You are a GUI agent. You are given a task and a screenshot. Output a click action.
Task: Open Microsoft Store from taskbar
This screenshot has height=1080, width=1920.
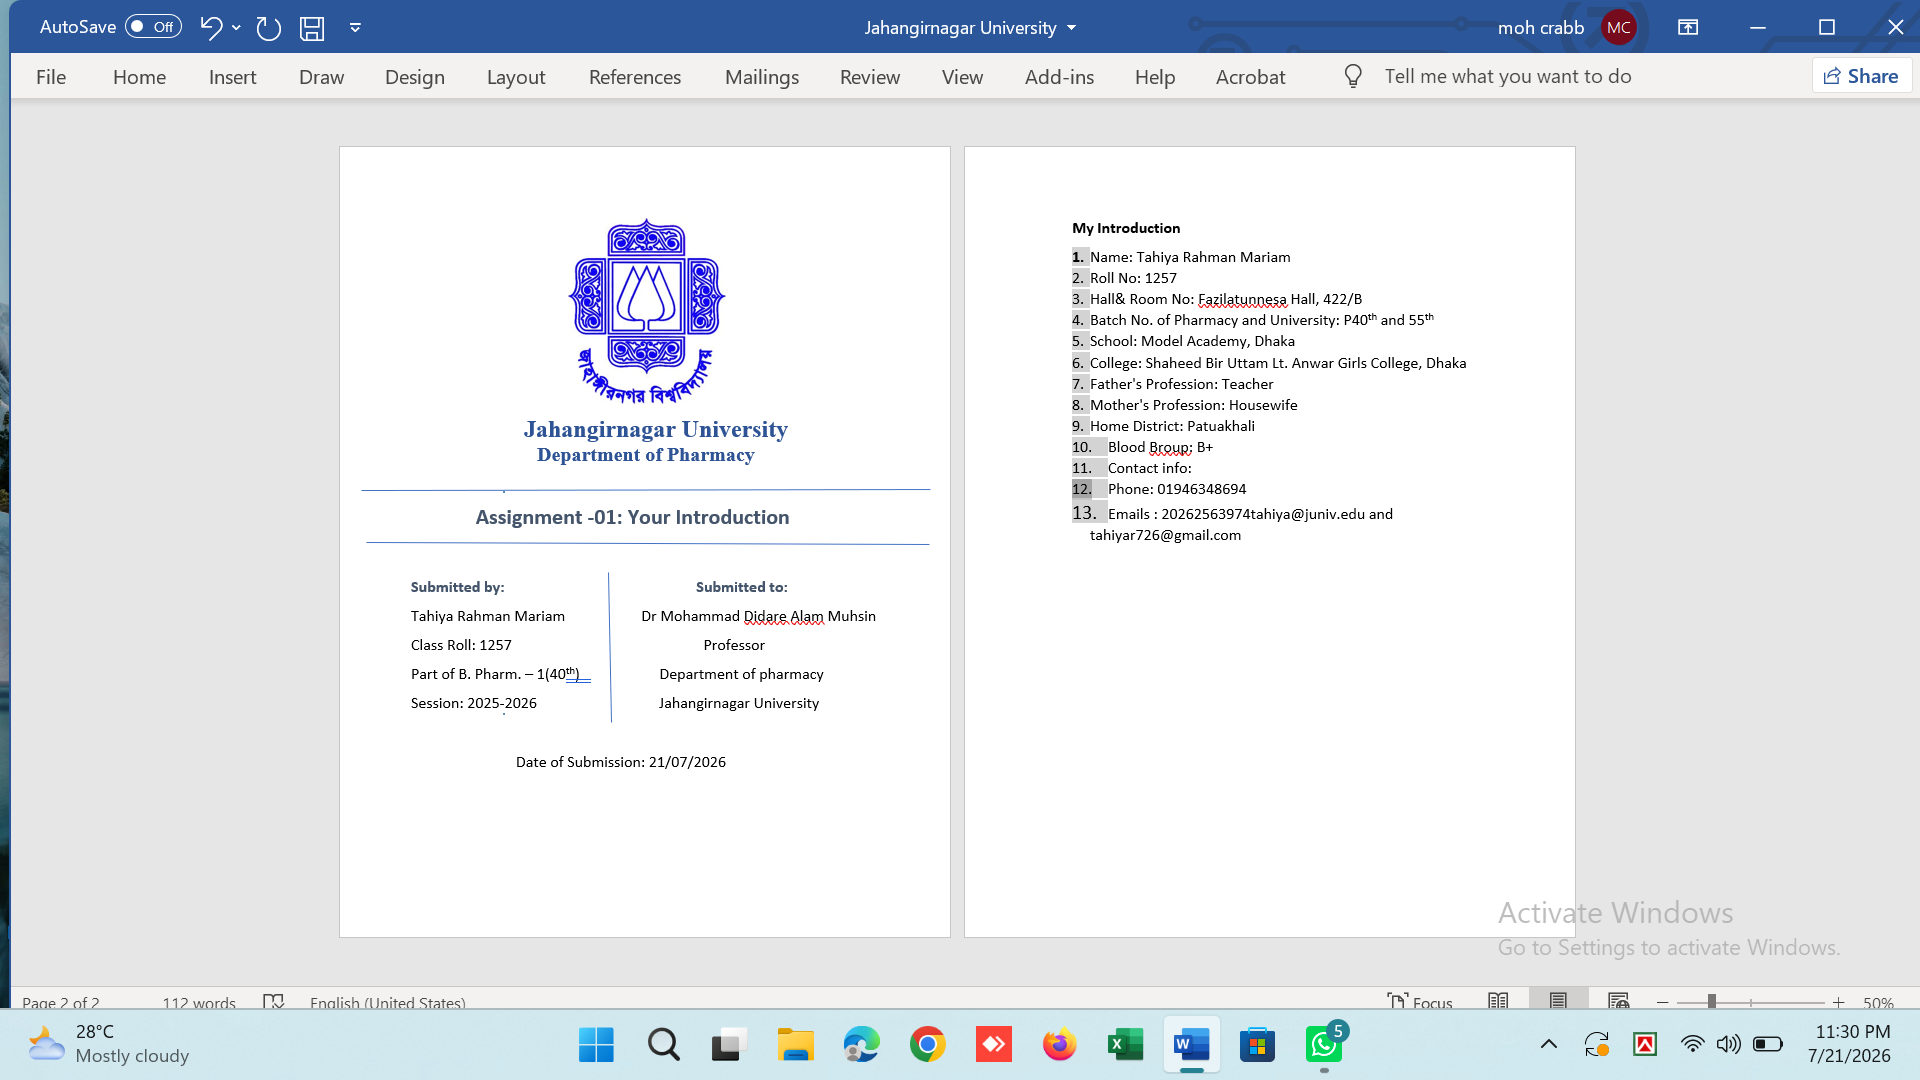click(x=1257, y=1045)
